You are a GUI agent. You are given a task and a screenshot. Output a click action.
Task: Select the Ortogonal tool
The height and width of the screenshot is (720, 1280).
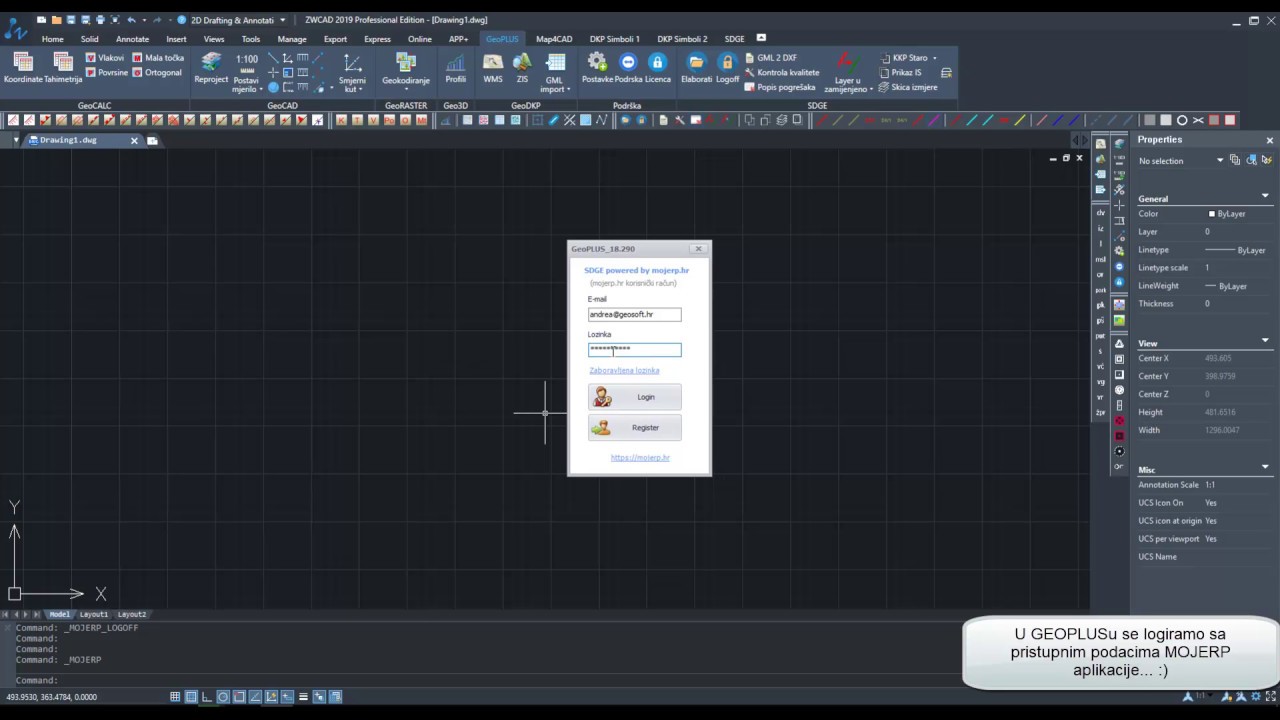[157, 73]
